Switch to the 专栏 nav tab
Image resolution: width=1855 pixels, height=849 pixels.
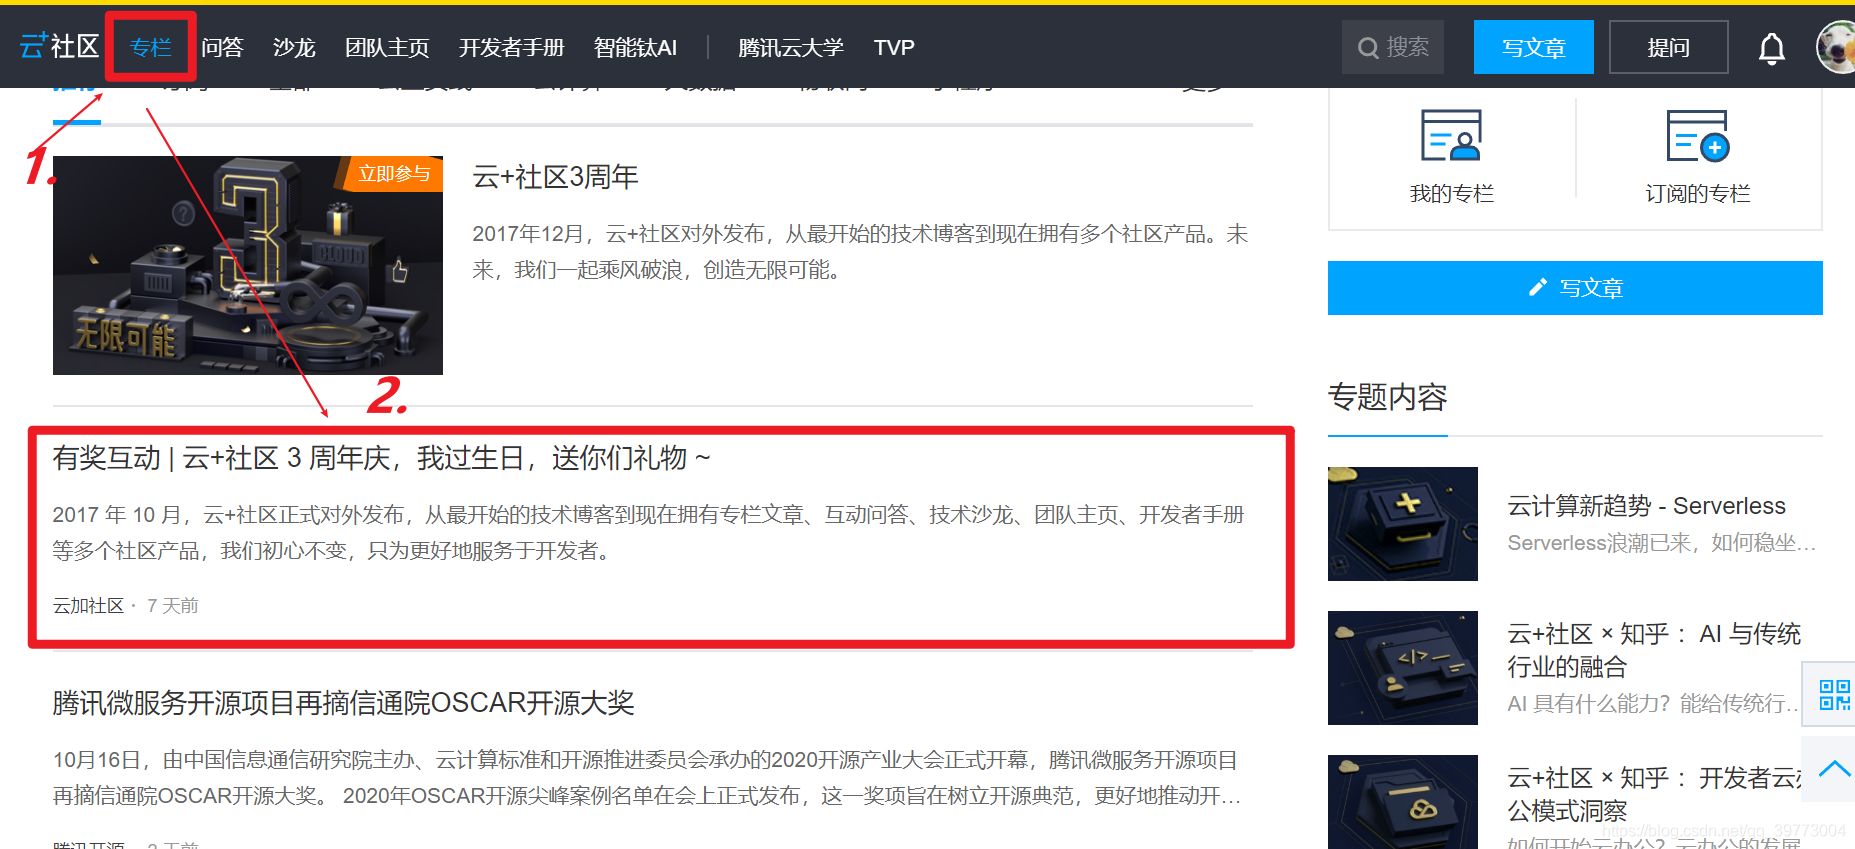151,47
